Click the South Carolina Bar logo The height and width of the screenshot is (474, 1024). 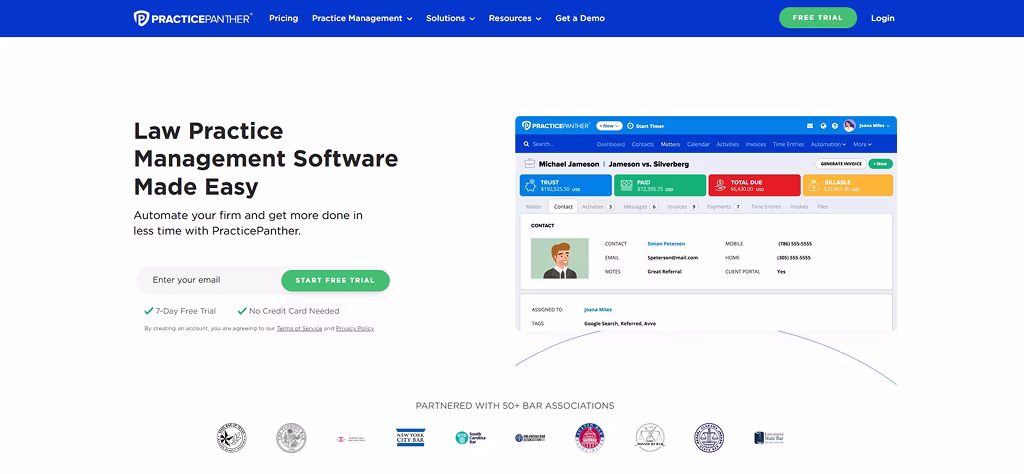pyautogui.click(x=470, y=438)
